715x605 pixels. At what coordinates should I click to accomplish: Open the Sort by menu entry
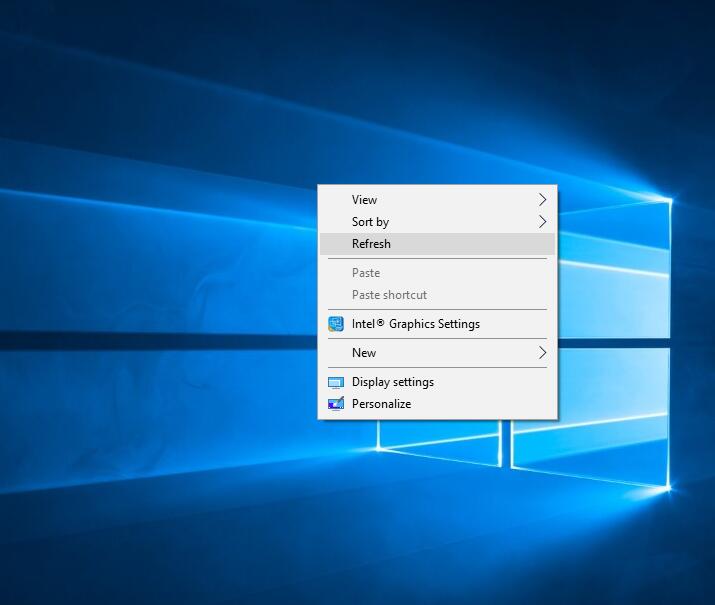pos(437,222)
